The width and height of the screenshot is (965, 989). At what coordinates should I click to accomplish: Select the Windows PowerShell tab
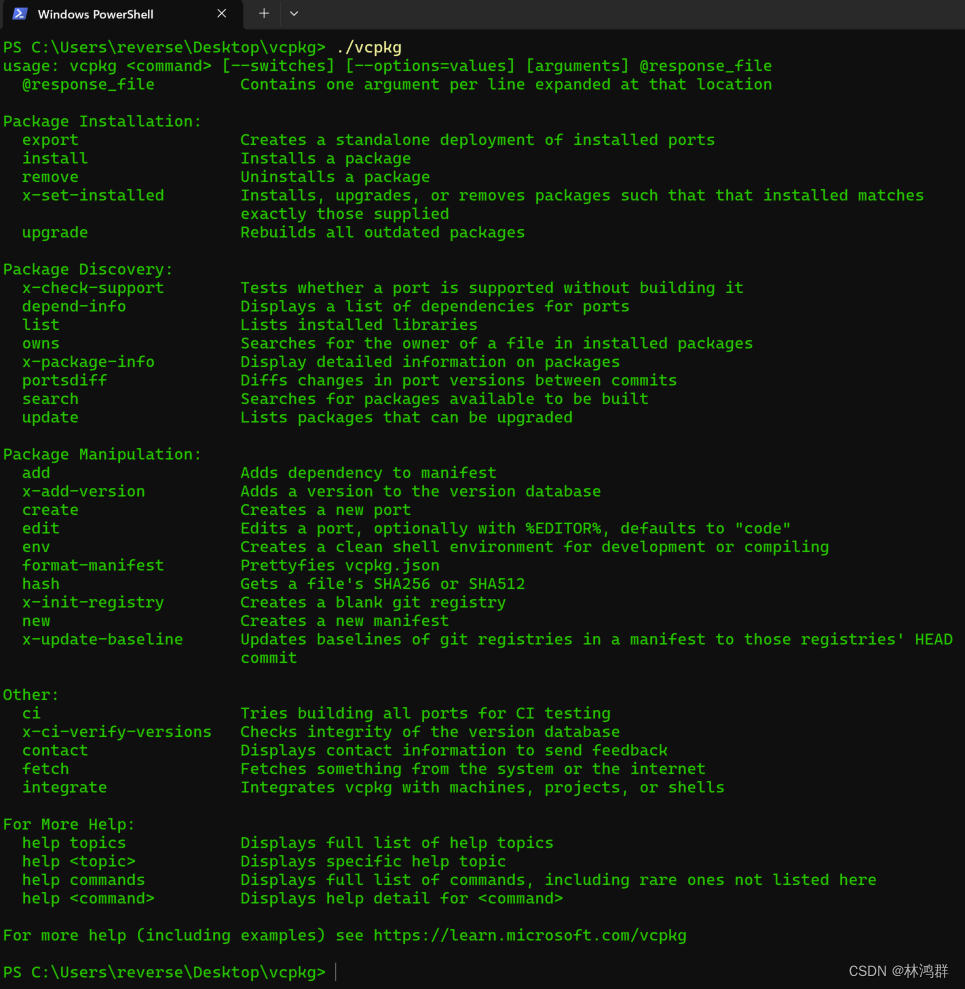(122, 15)
